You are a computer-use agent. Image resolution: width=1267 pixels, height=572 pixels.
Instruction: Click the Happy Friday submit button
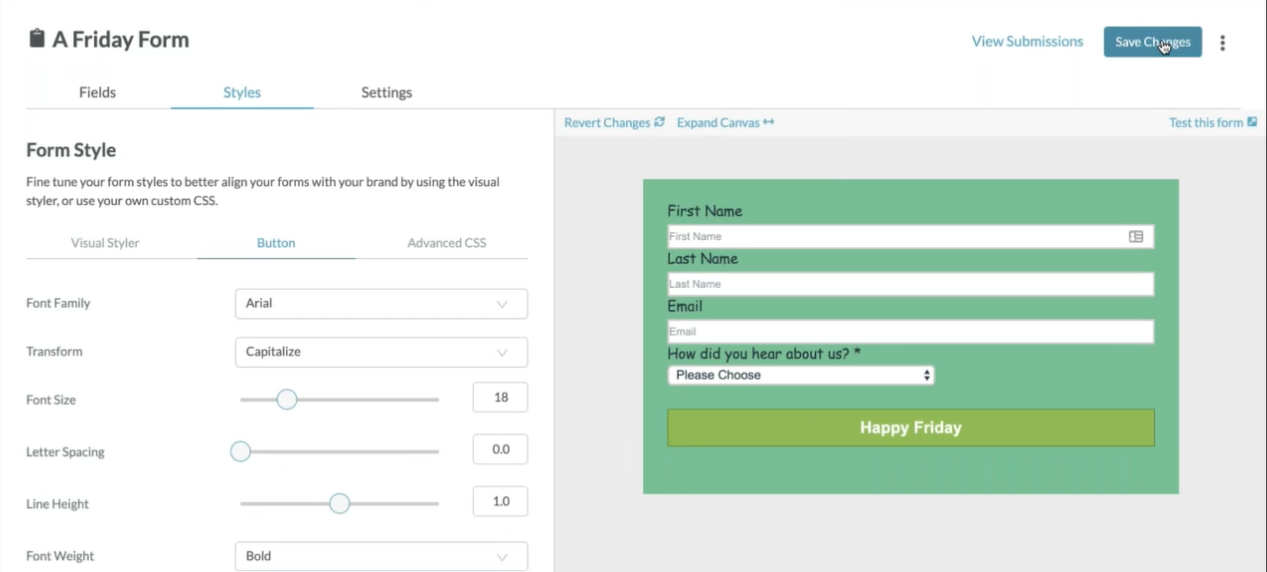click(910, 428)
